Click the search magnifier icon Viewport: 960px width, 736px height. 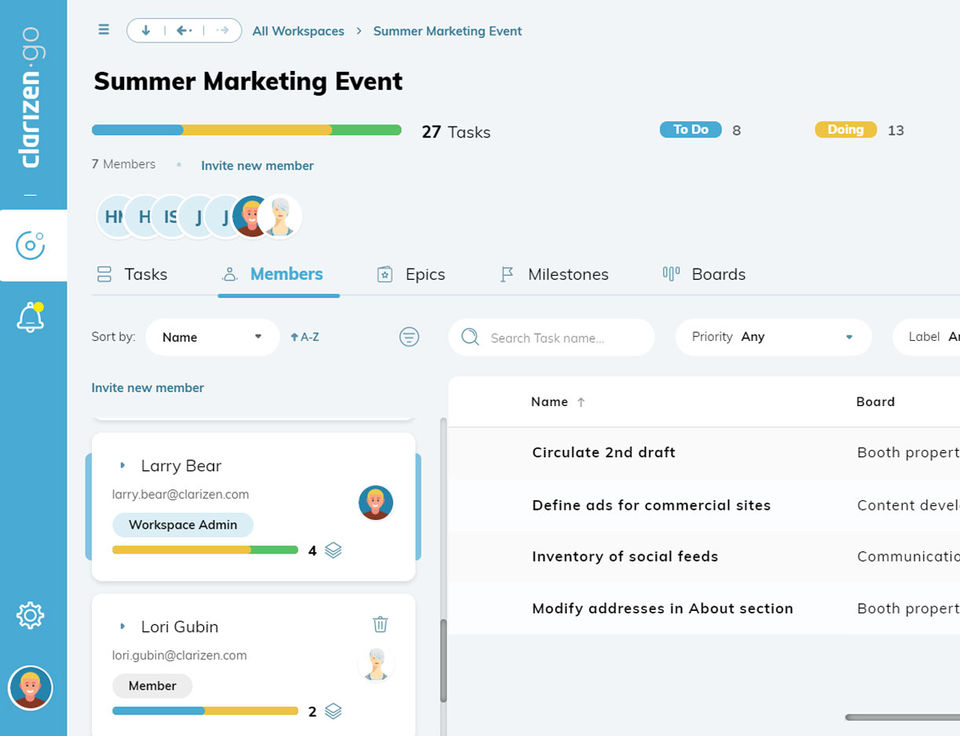(470, 337)
